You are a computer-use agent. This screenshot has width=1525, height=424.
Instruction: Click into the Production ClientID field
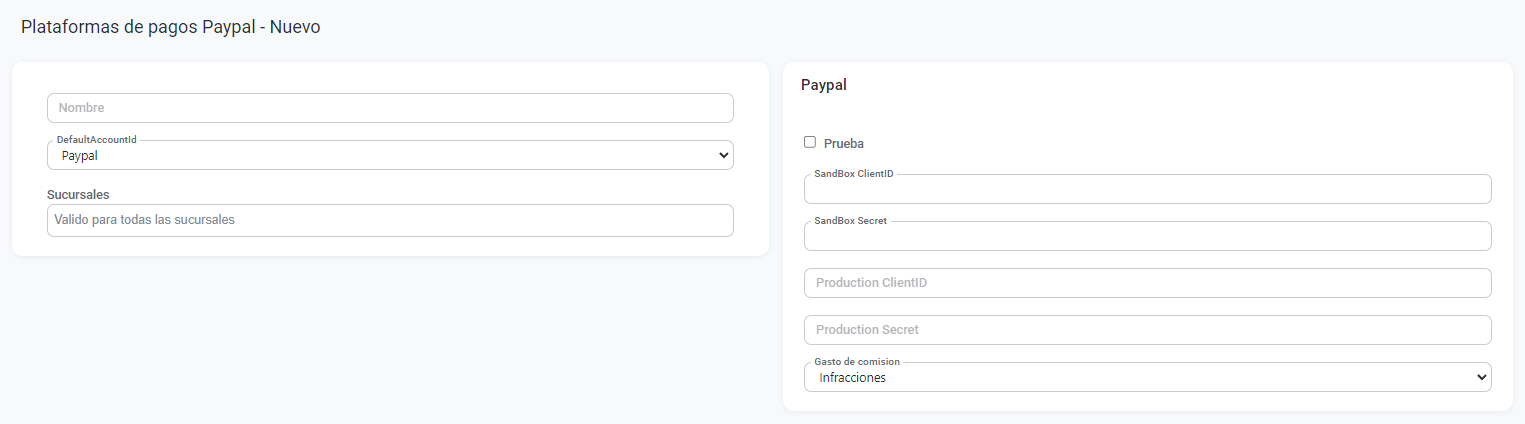click(x=1147, y=283)
